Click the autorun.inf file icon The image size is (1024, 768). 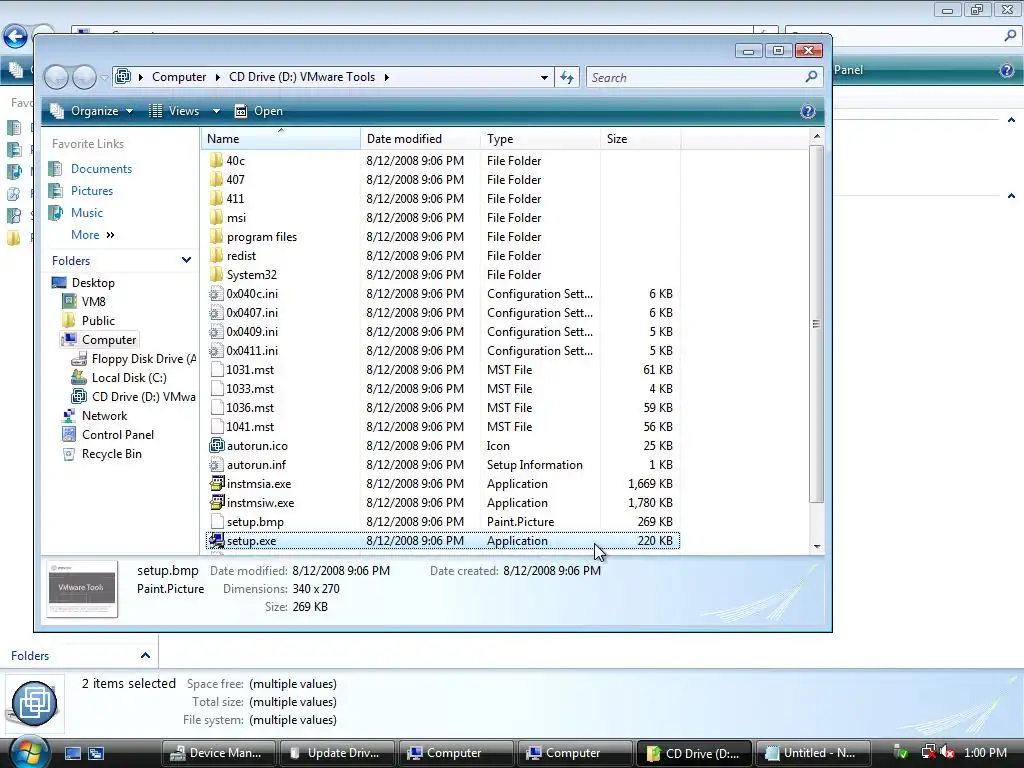(216, 465)
